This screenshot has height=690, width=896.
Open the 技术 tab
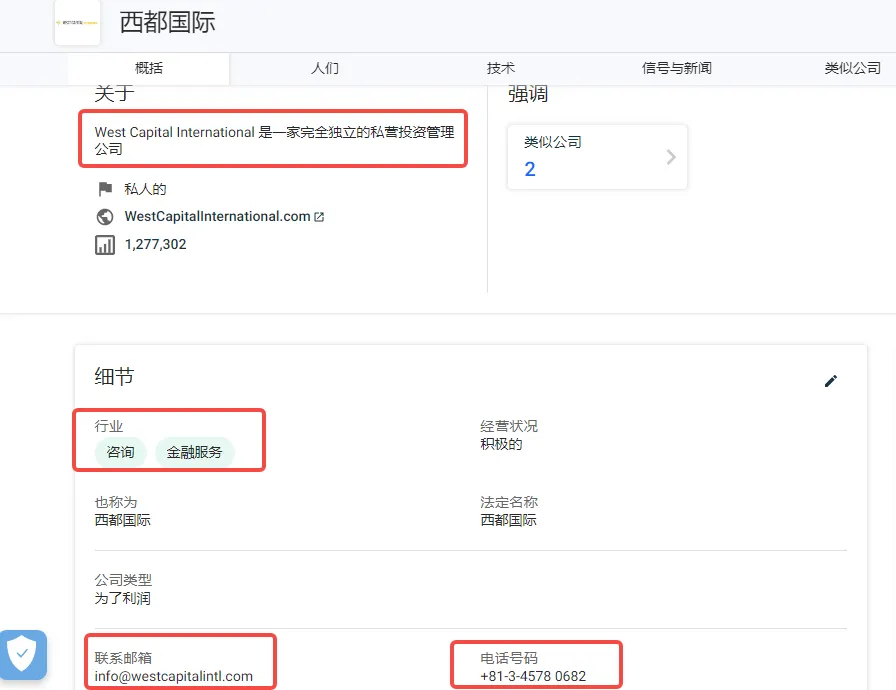(501, 69)
